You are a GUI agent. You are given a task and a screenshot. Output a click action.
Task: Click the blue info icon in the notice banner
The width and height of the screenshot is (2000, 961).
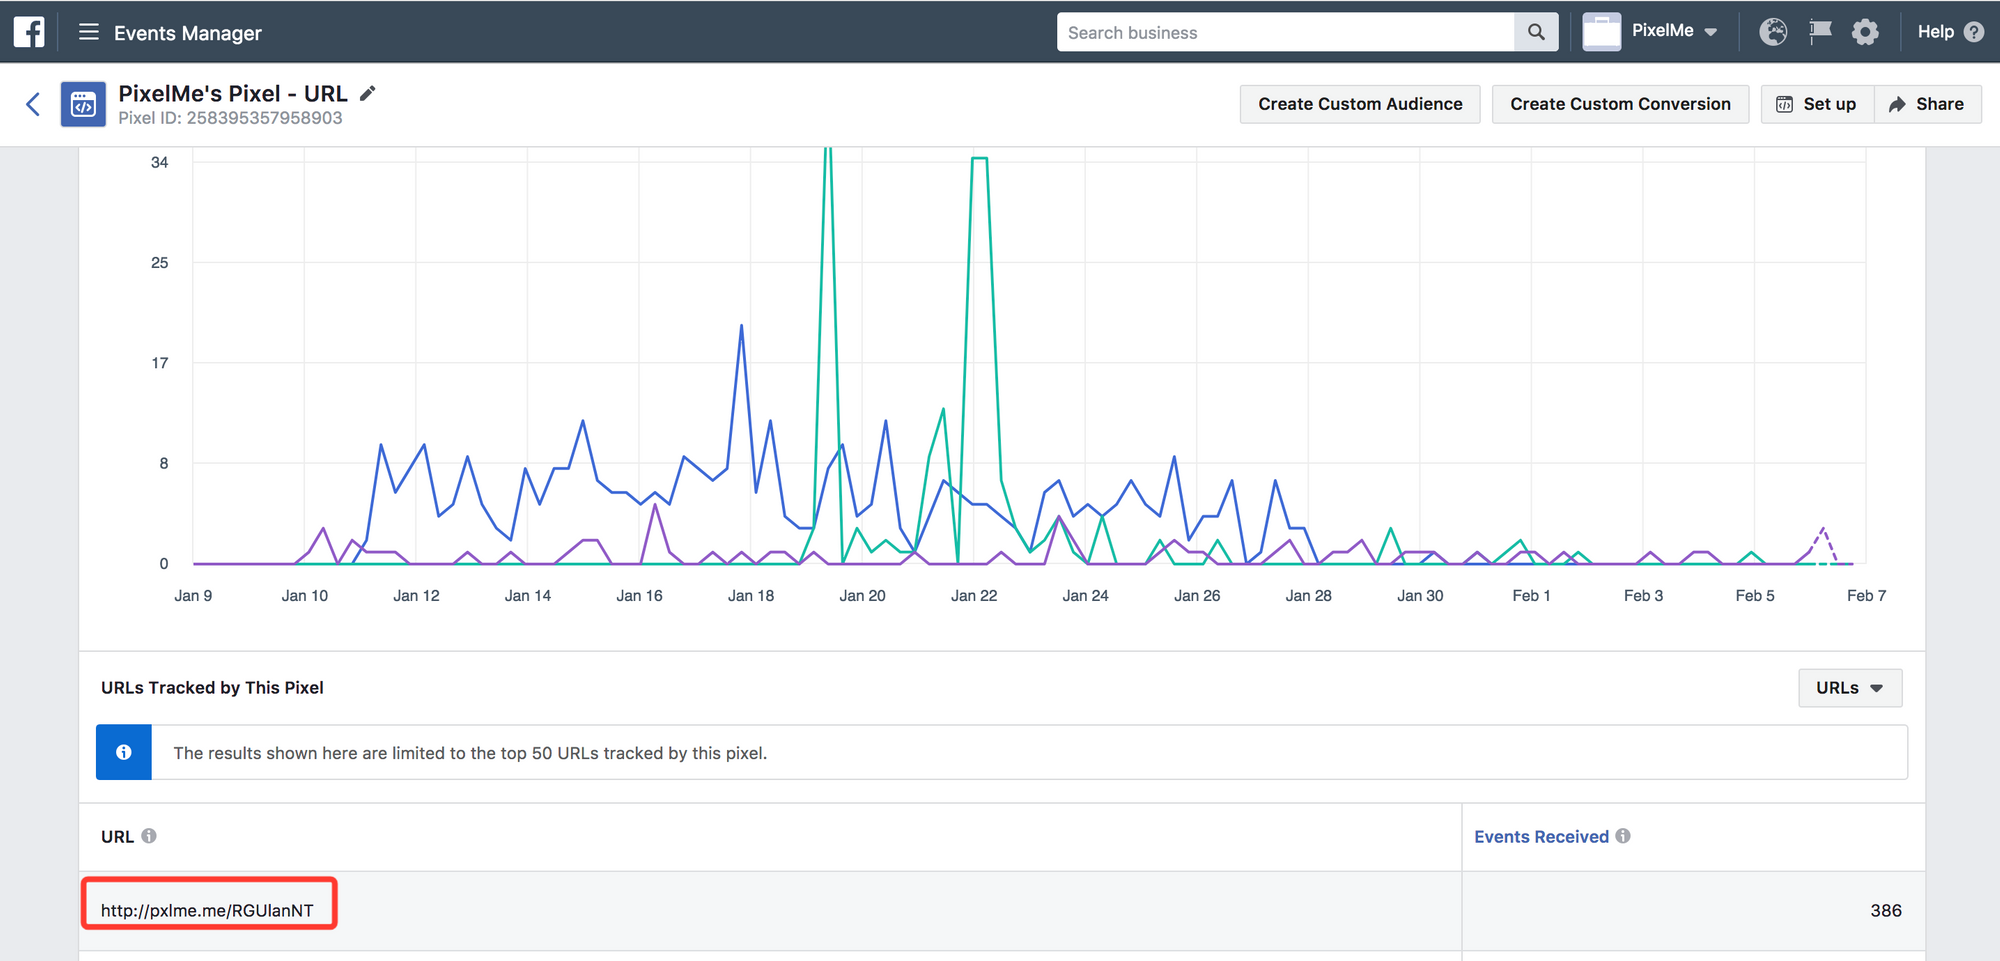[124, 752]
